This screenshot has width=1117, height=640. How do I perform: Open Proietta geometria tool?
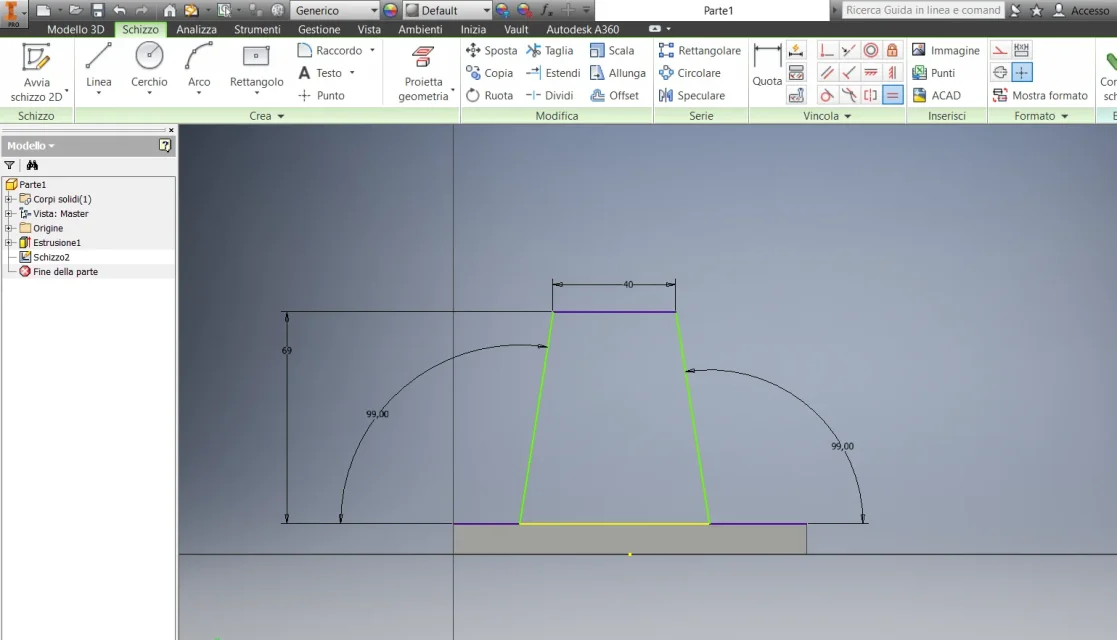click(x=423, y=73)
